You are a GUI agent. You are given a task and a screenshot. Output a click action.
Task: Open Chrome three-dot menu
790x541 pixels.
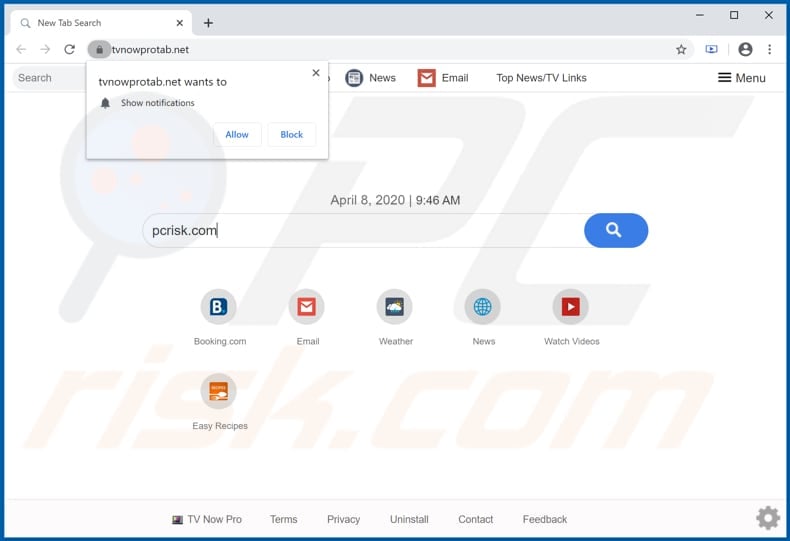coord(769,49)
